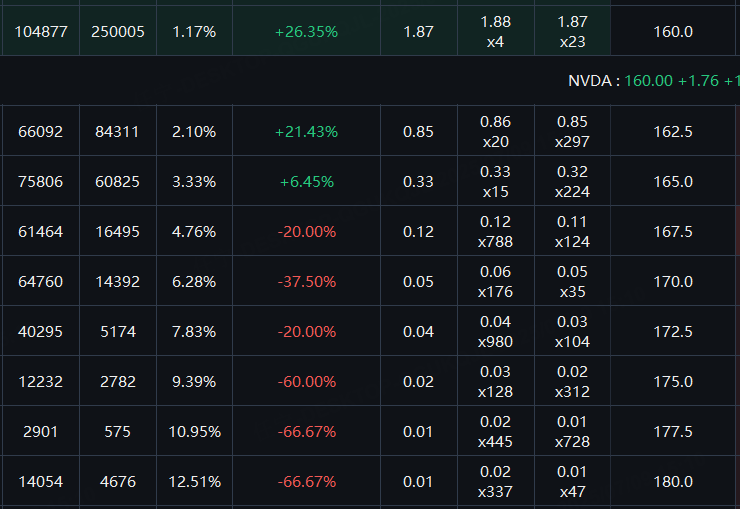Select the 162.5 strike price cell
The height and width of the screenshot is (509, 740).
click(673, 131)
